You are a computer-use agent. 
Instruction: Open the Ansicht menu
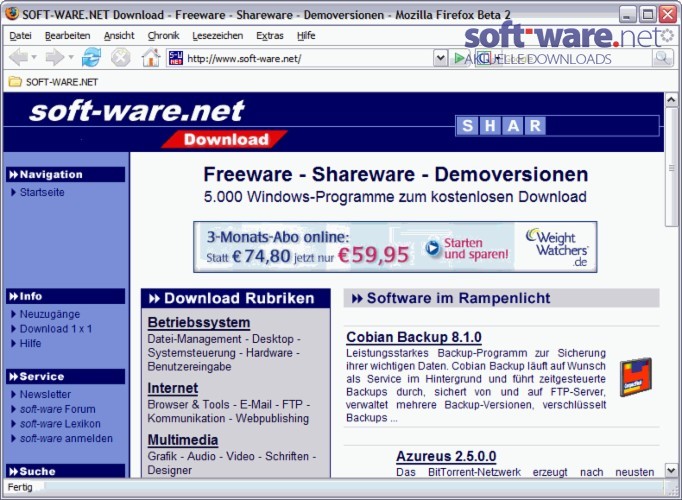click(119, 36)
